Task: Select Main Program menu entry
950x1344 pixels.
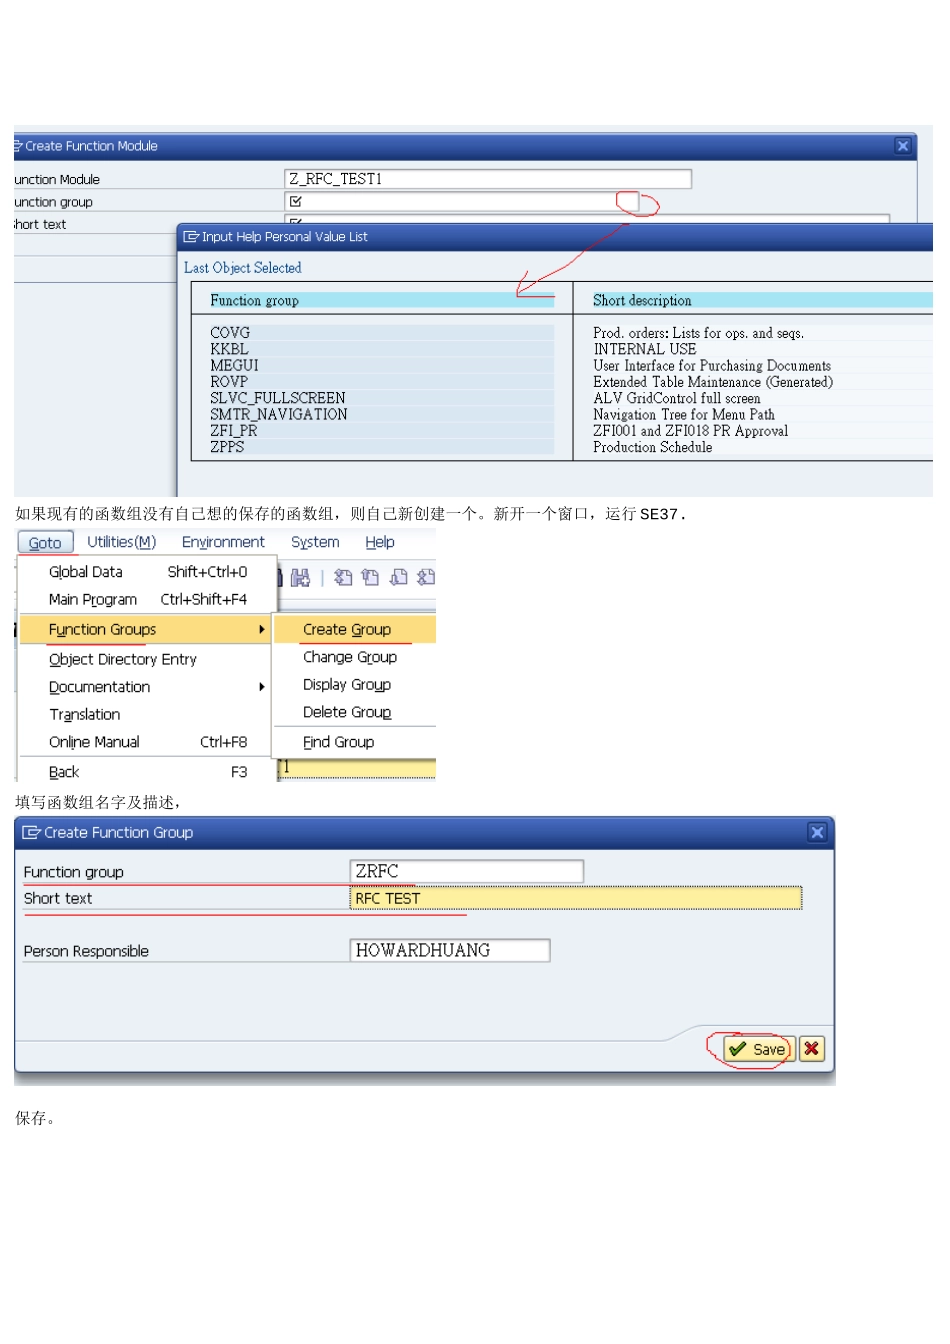Action: pos(146,599)
